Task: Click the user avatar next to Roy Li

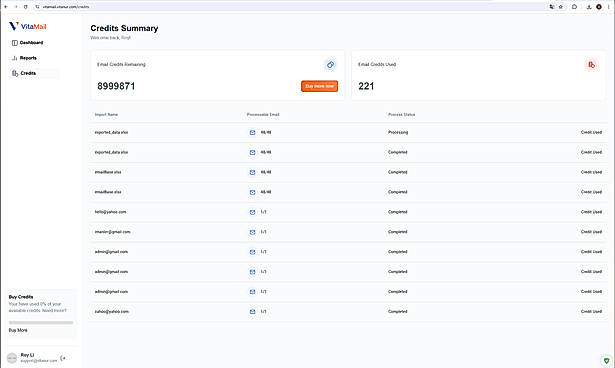Action: 12,358
